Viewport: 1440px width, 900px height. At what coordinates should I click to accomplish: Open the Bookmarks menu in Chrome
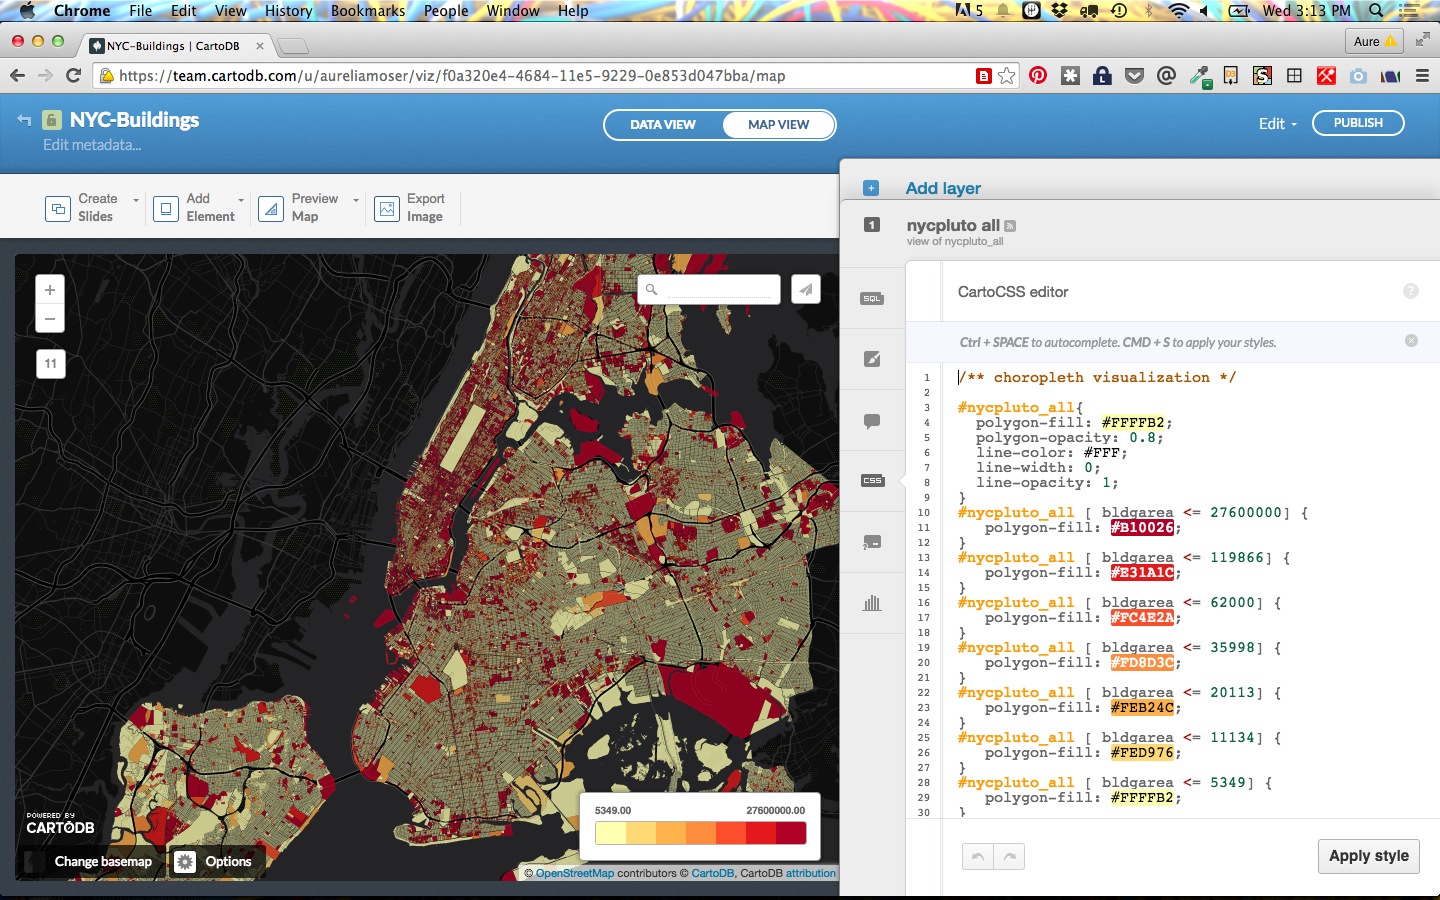point(368,11)
